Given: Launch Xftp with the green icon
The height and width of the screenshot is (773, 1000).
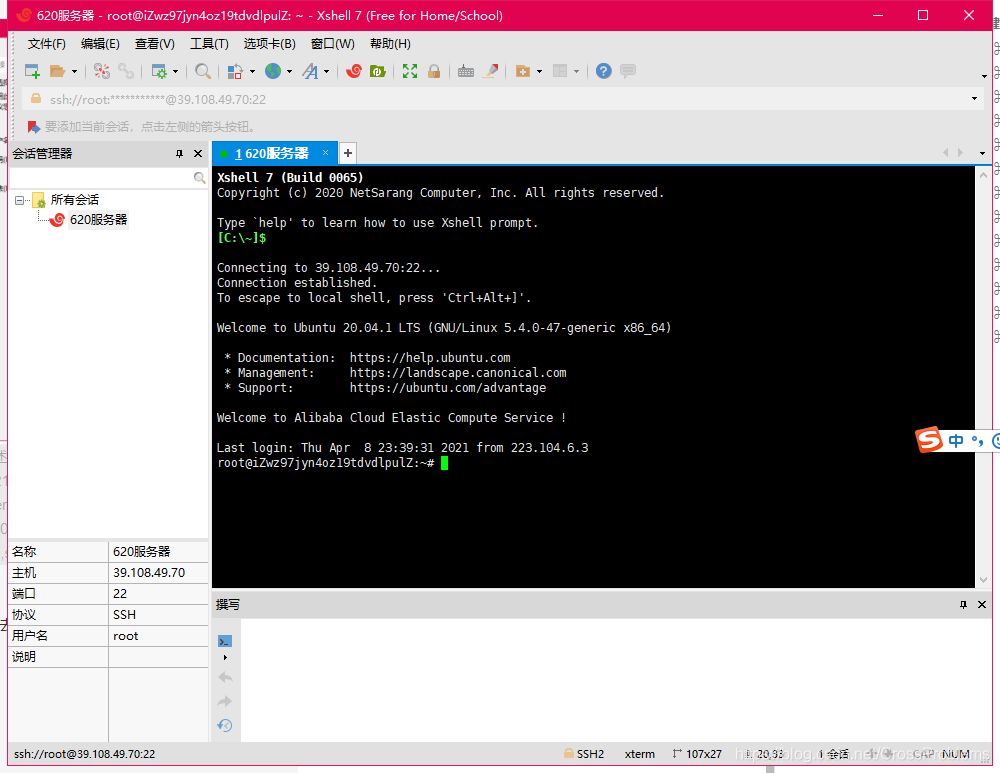Looking at the screenshot, I should click(x=378, y=71).
